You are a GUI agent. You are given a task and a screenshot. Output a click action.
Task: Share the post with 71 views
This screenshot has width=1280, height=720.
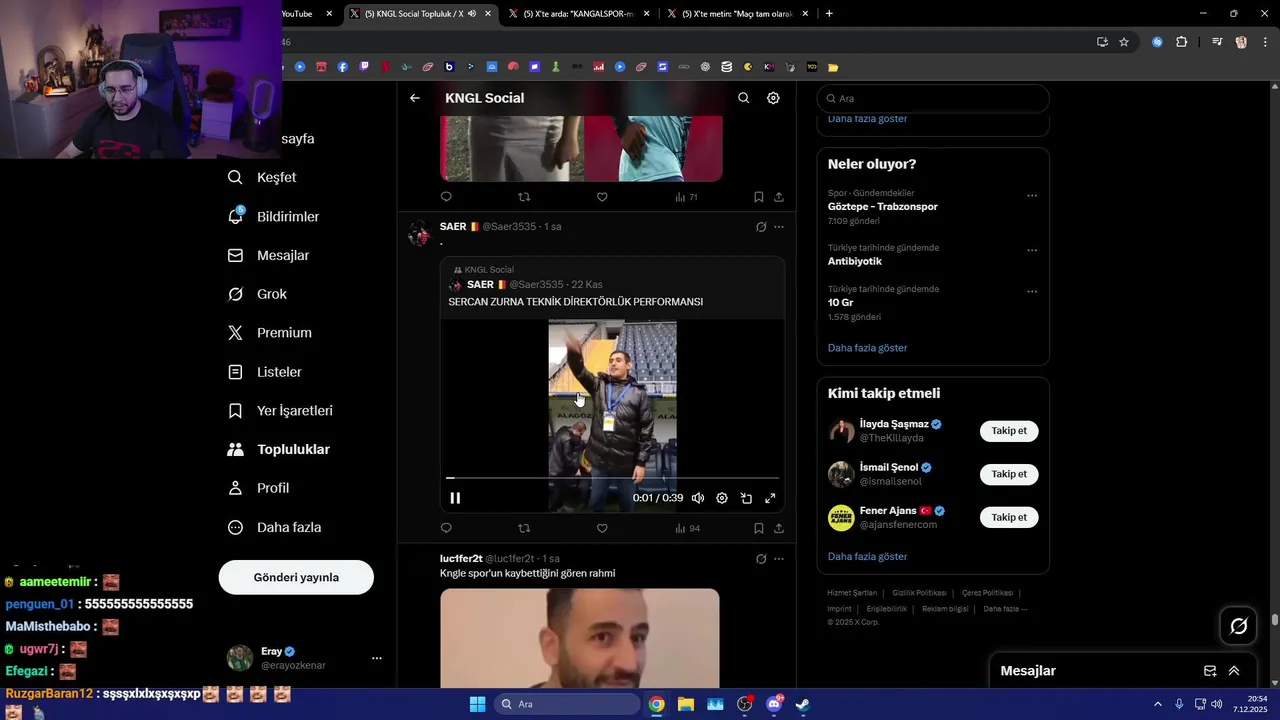click(x=779, y=197)
